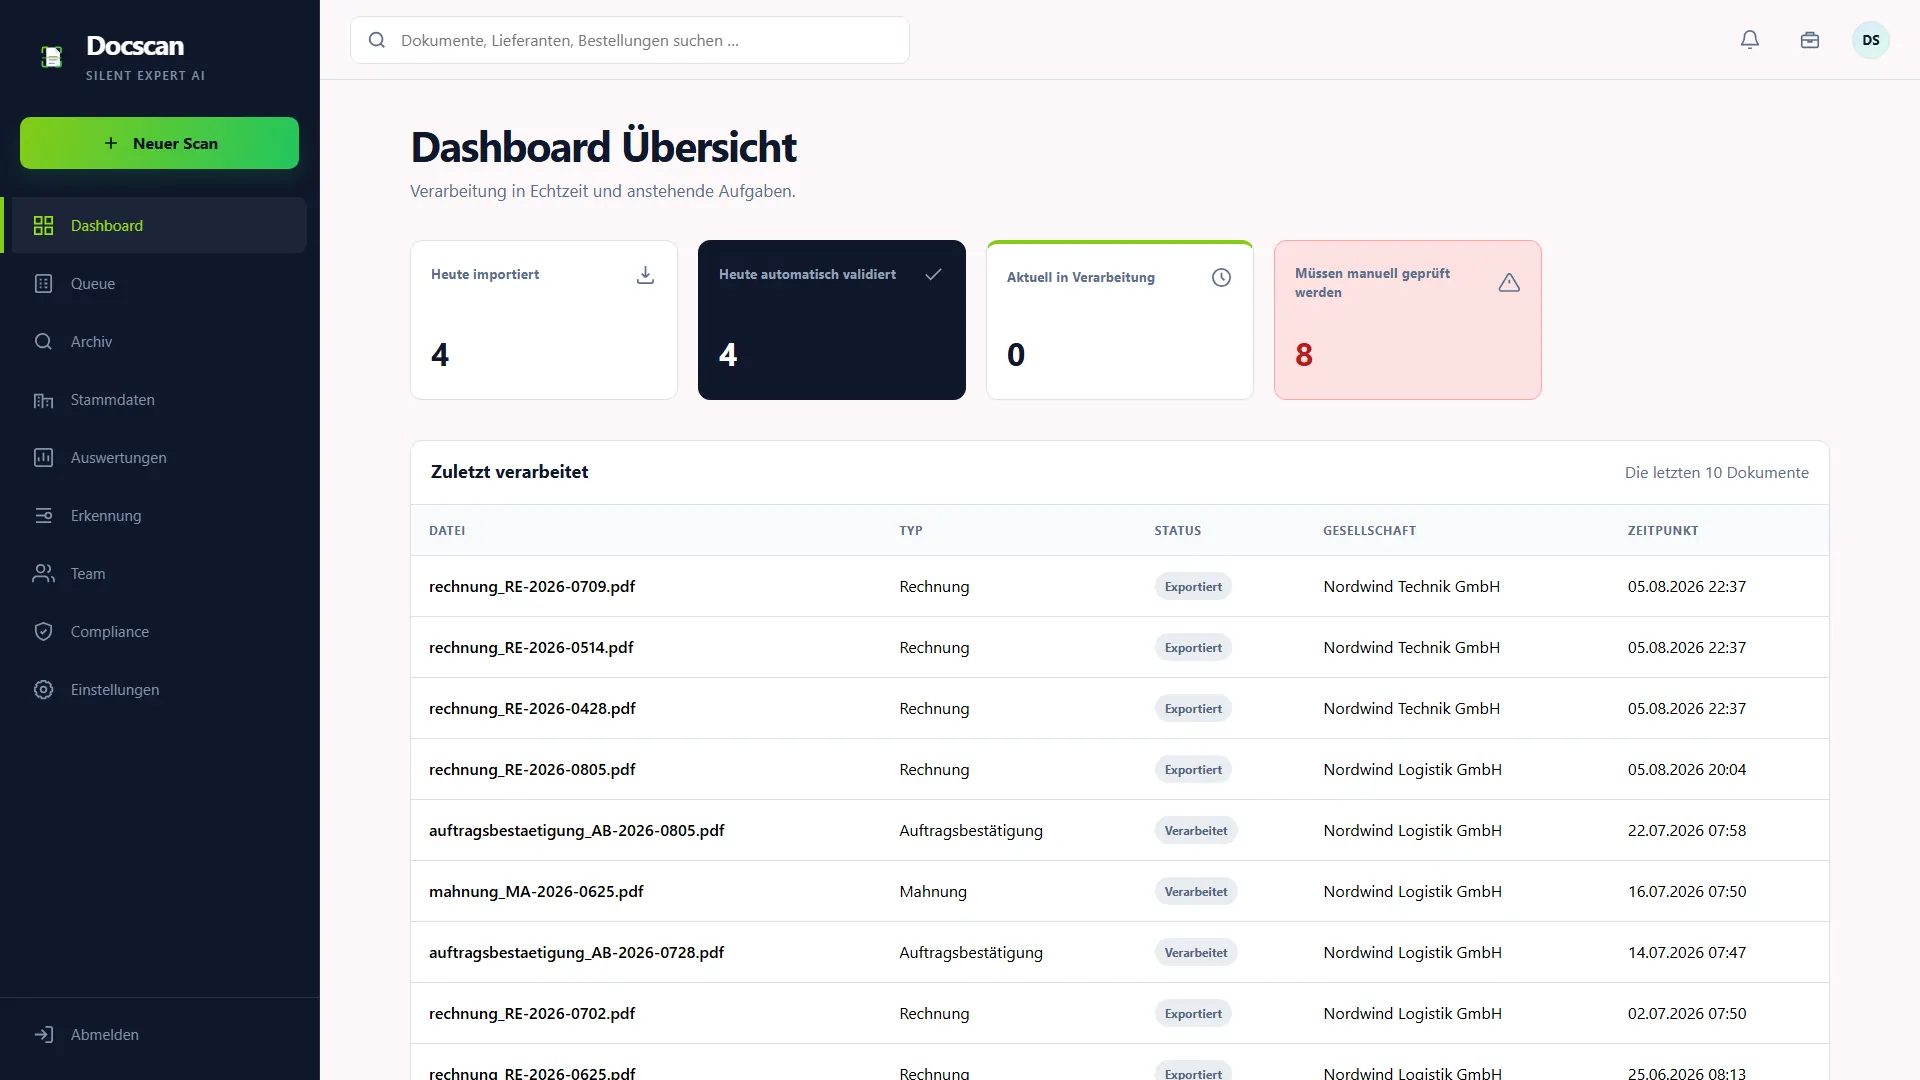Click the Exportiert badge for rechnung_RE-2026-0709.pdf
The image size is (1920, 1080).
tap(1193, 587)
